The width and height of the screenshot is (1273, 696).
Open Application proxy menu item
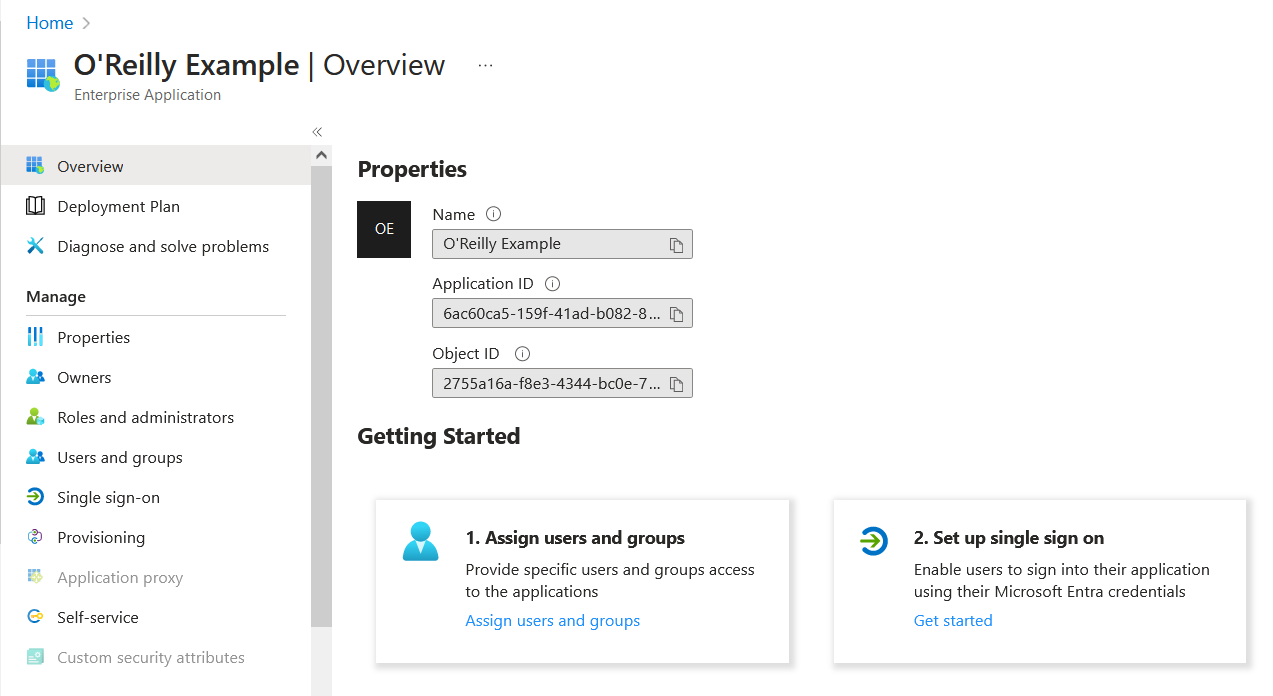point(156,577)
